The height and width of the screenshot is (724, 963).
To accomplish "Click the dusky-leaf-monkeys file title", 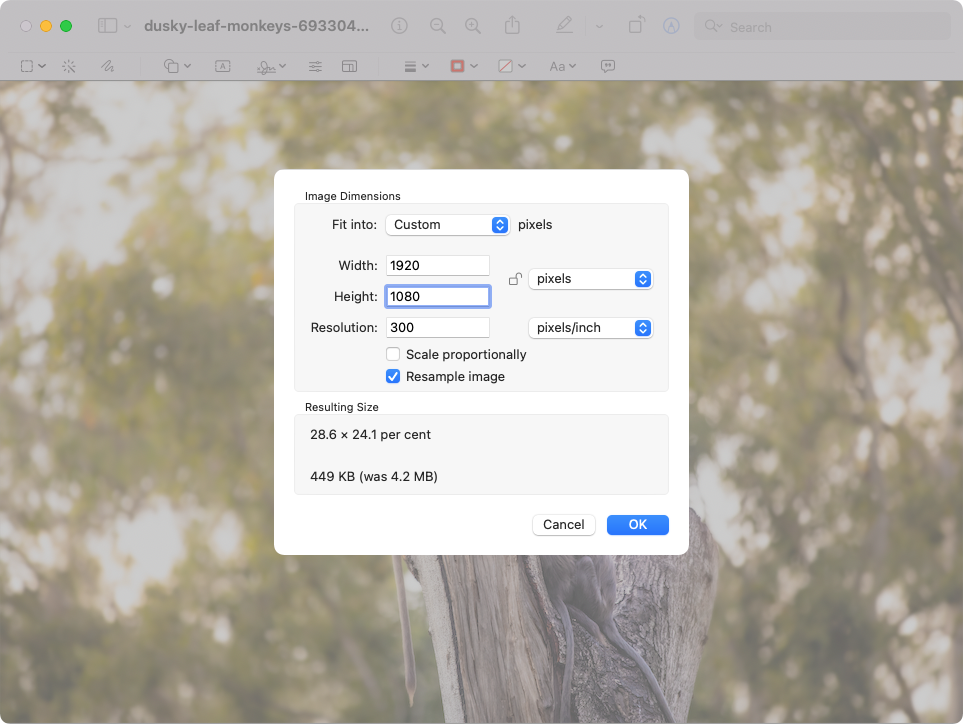I will point(257,26).
